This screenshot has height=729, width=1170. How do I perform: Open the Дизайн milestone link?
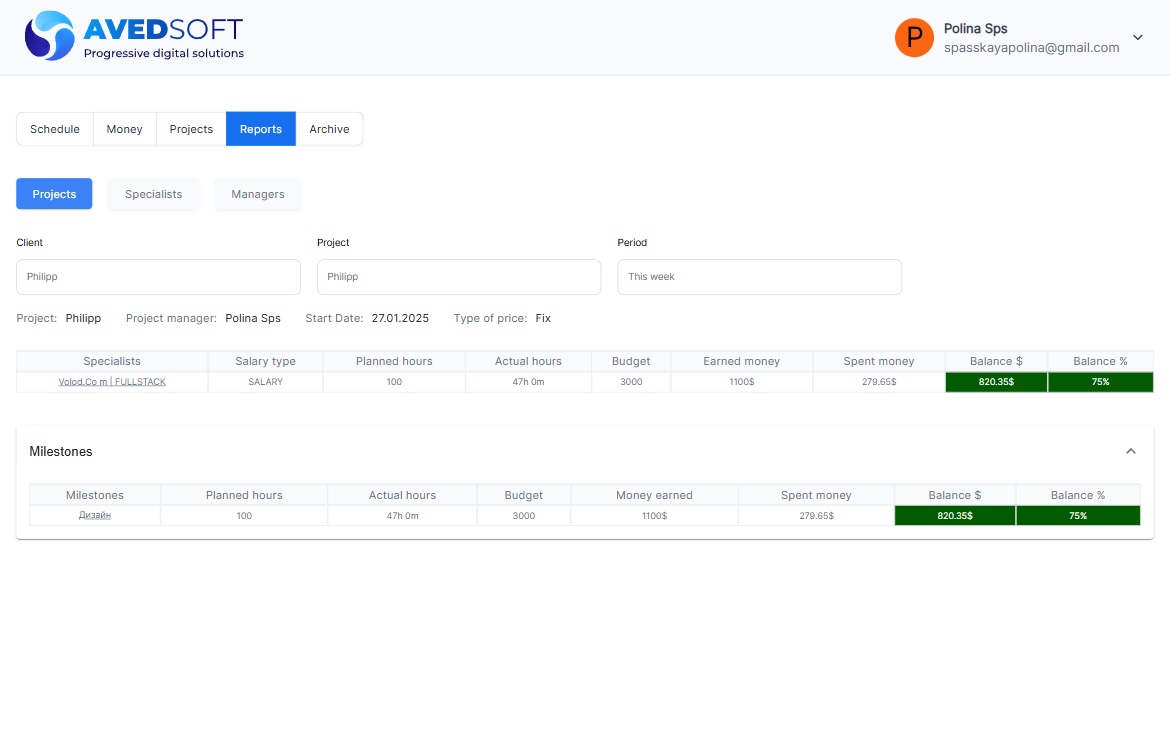pyautogui.click(x=95, y=515)
